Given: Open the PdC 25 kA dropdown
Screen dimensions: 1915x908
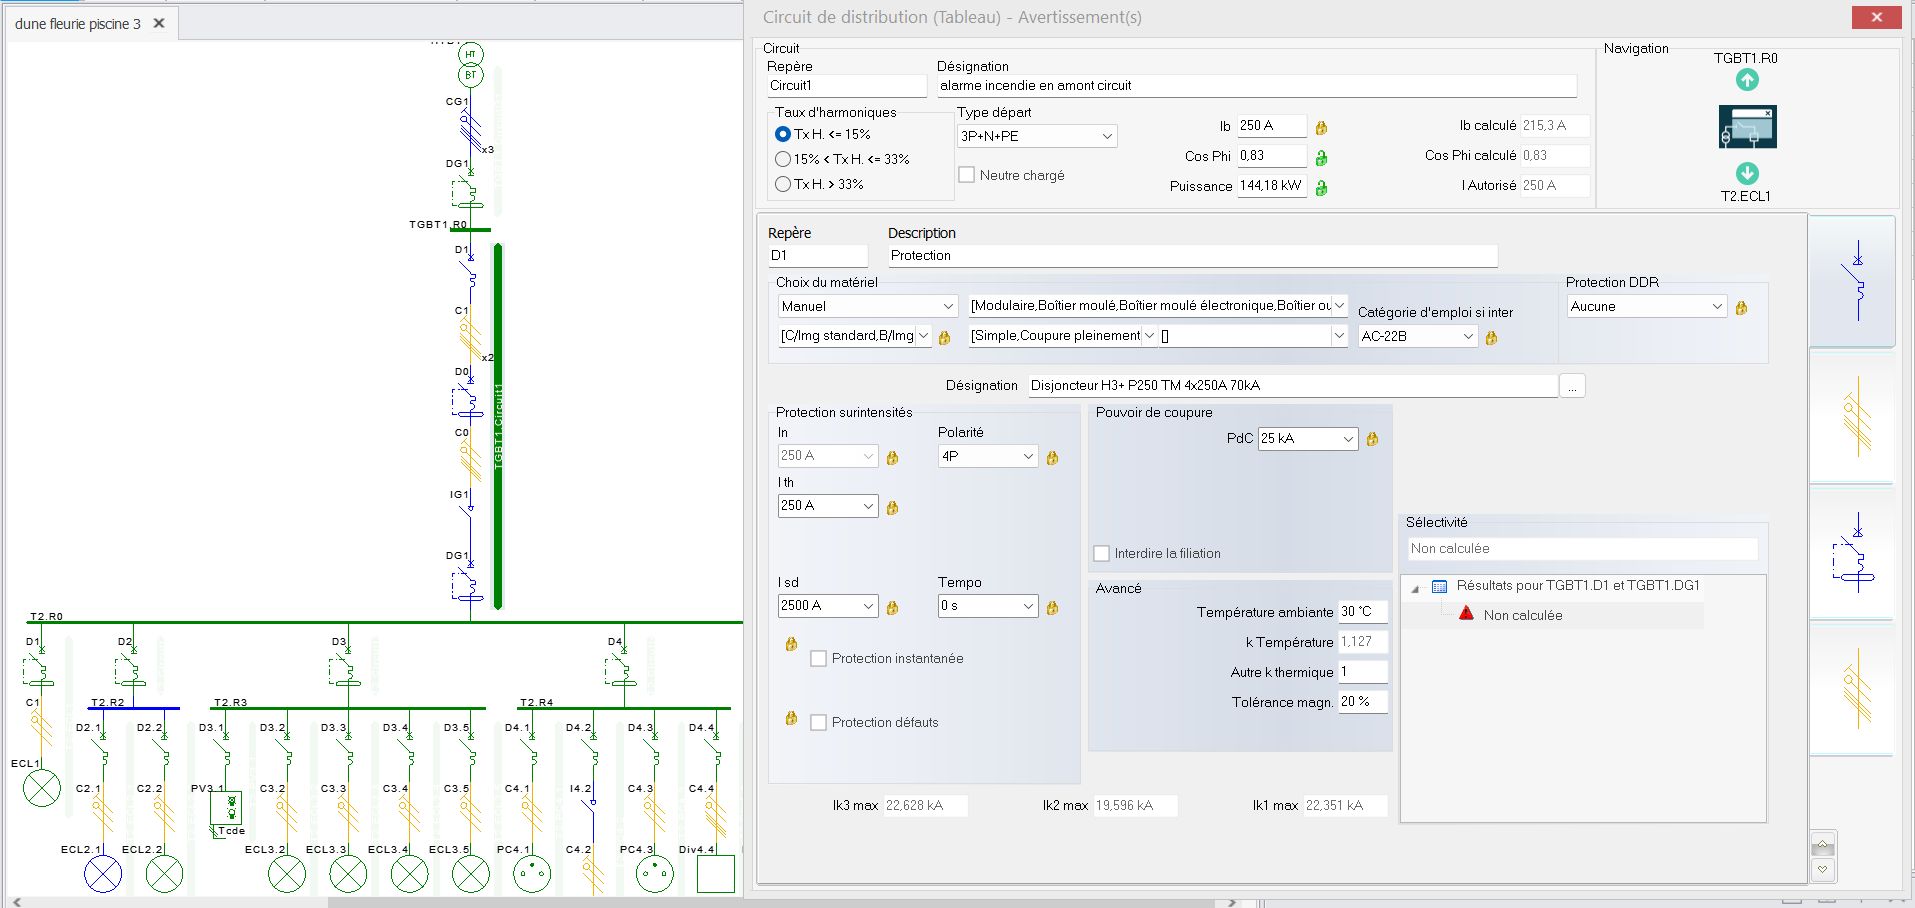Looking at the screenshot, I should [1308, 438].
